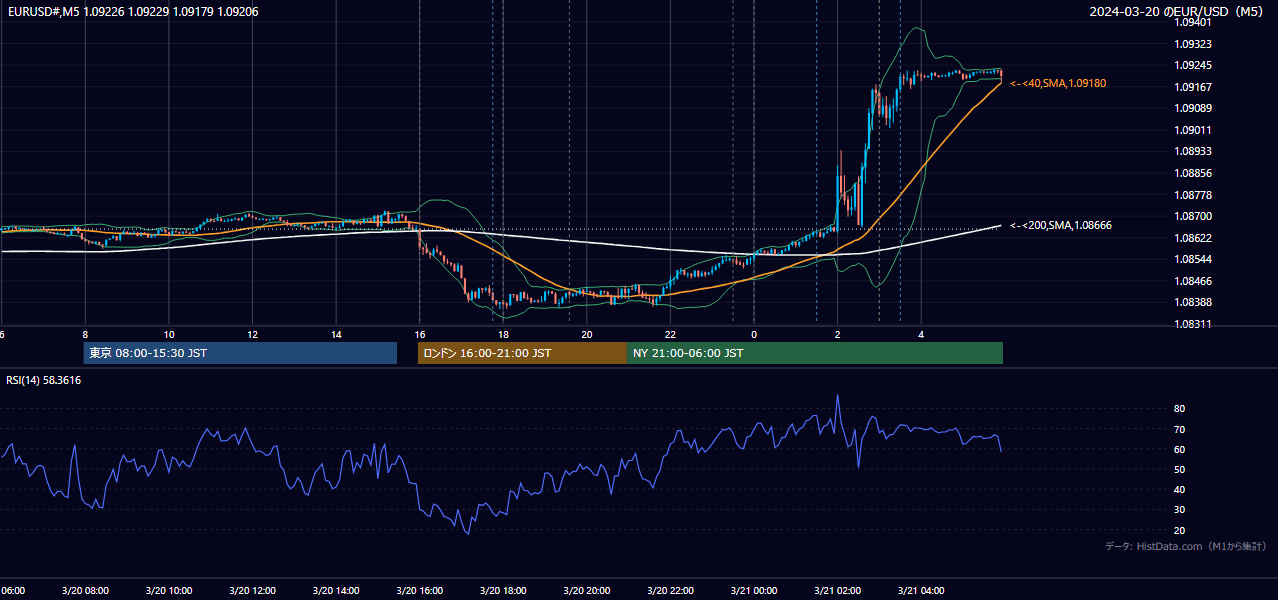
Task: Select the ロンドン 16:00-21:00 JST session bar
Action: tap(522, 353)
